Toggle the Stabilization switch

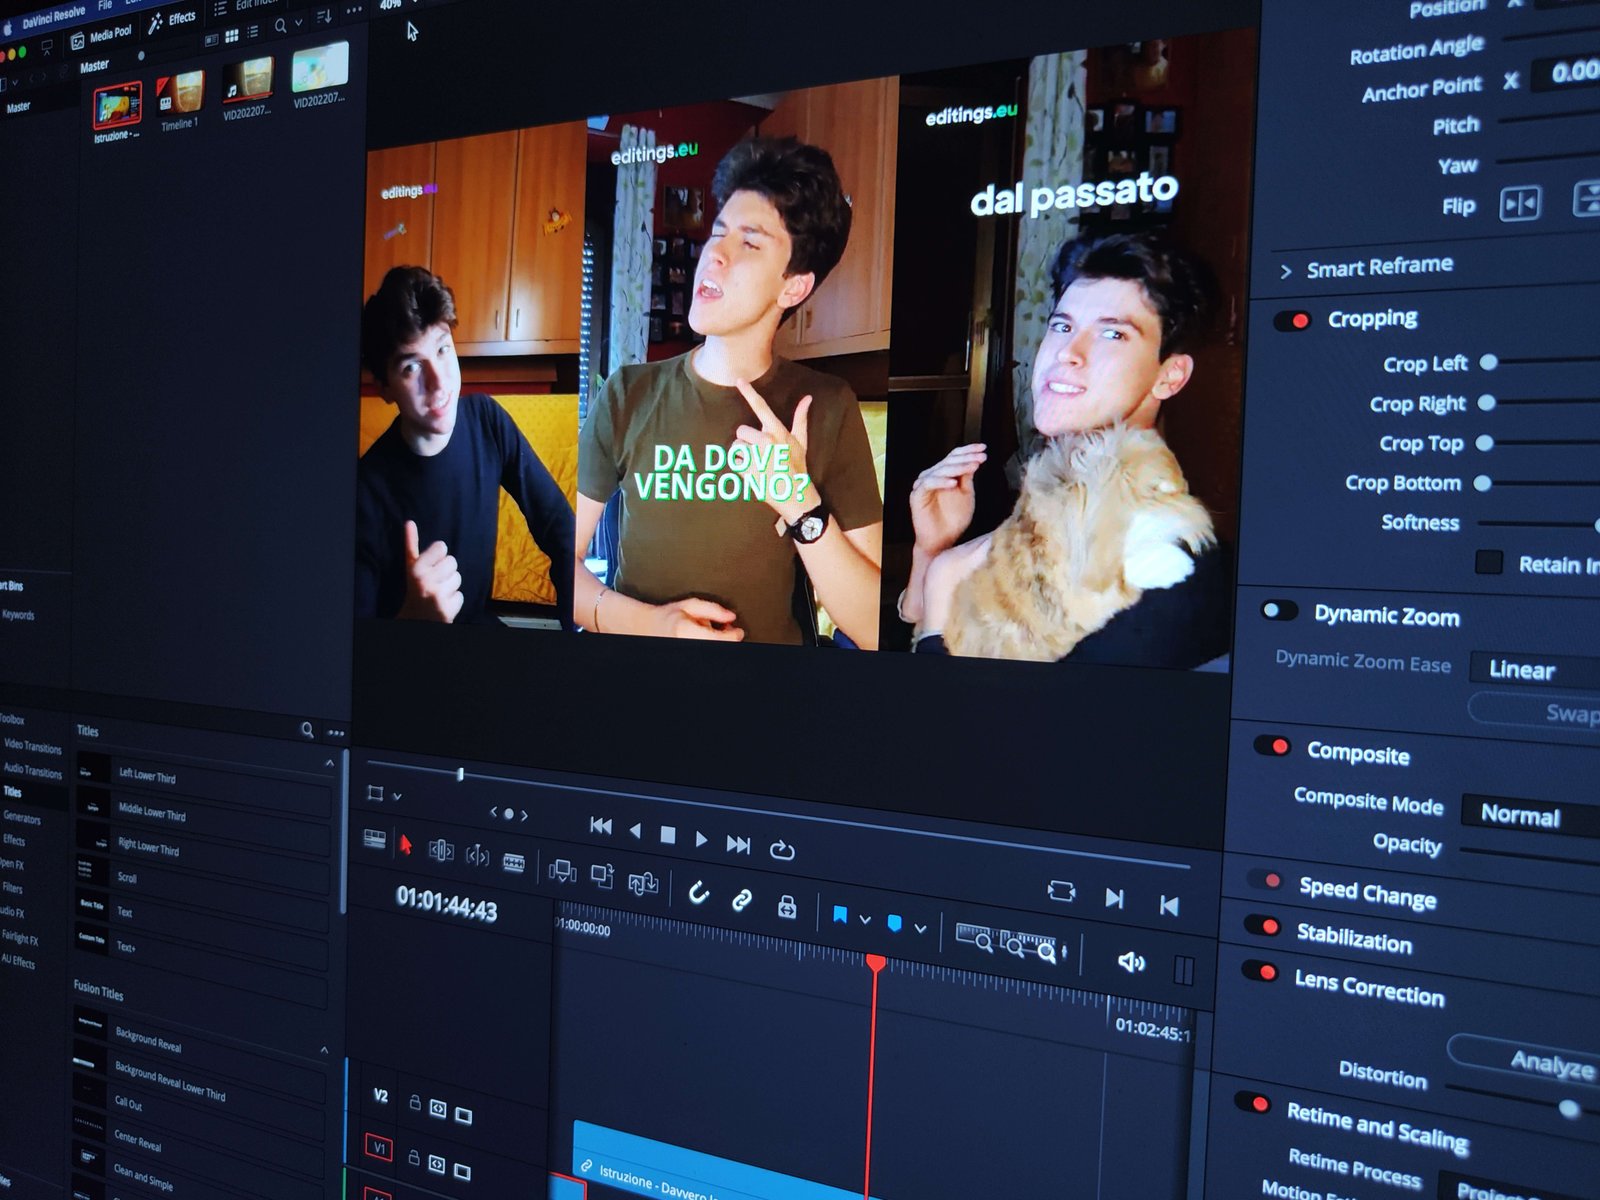coord(1263,926)
